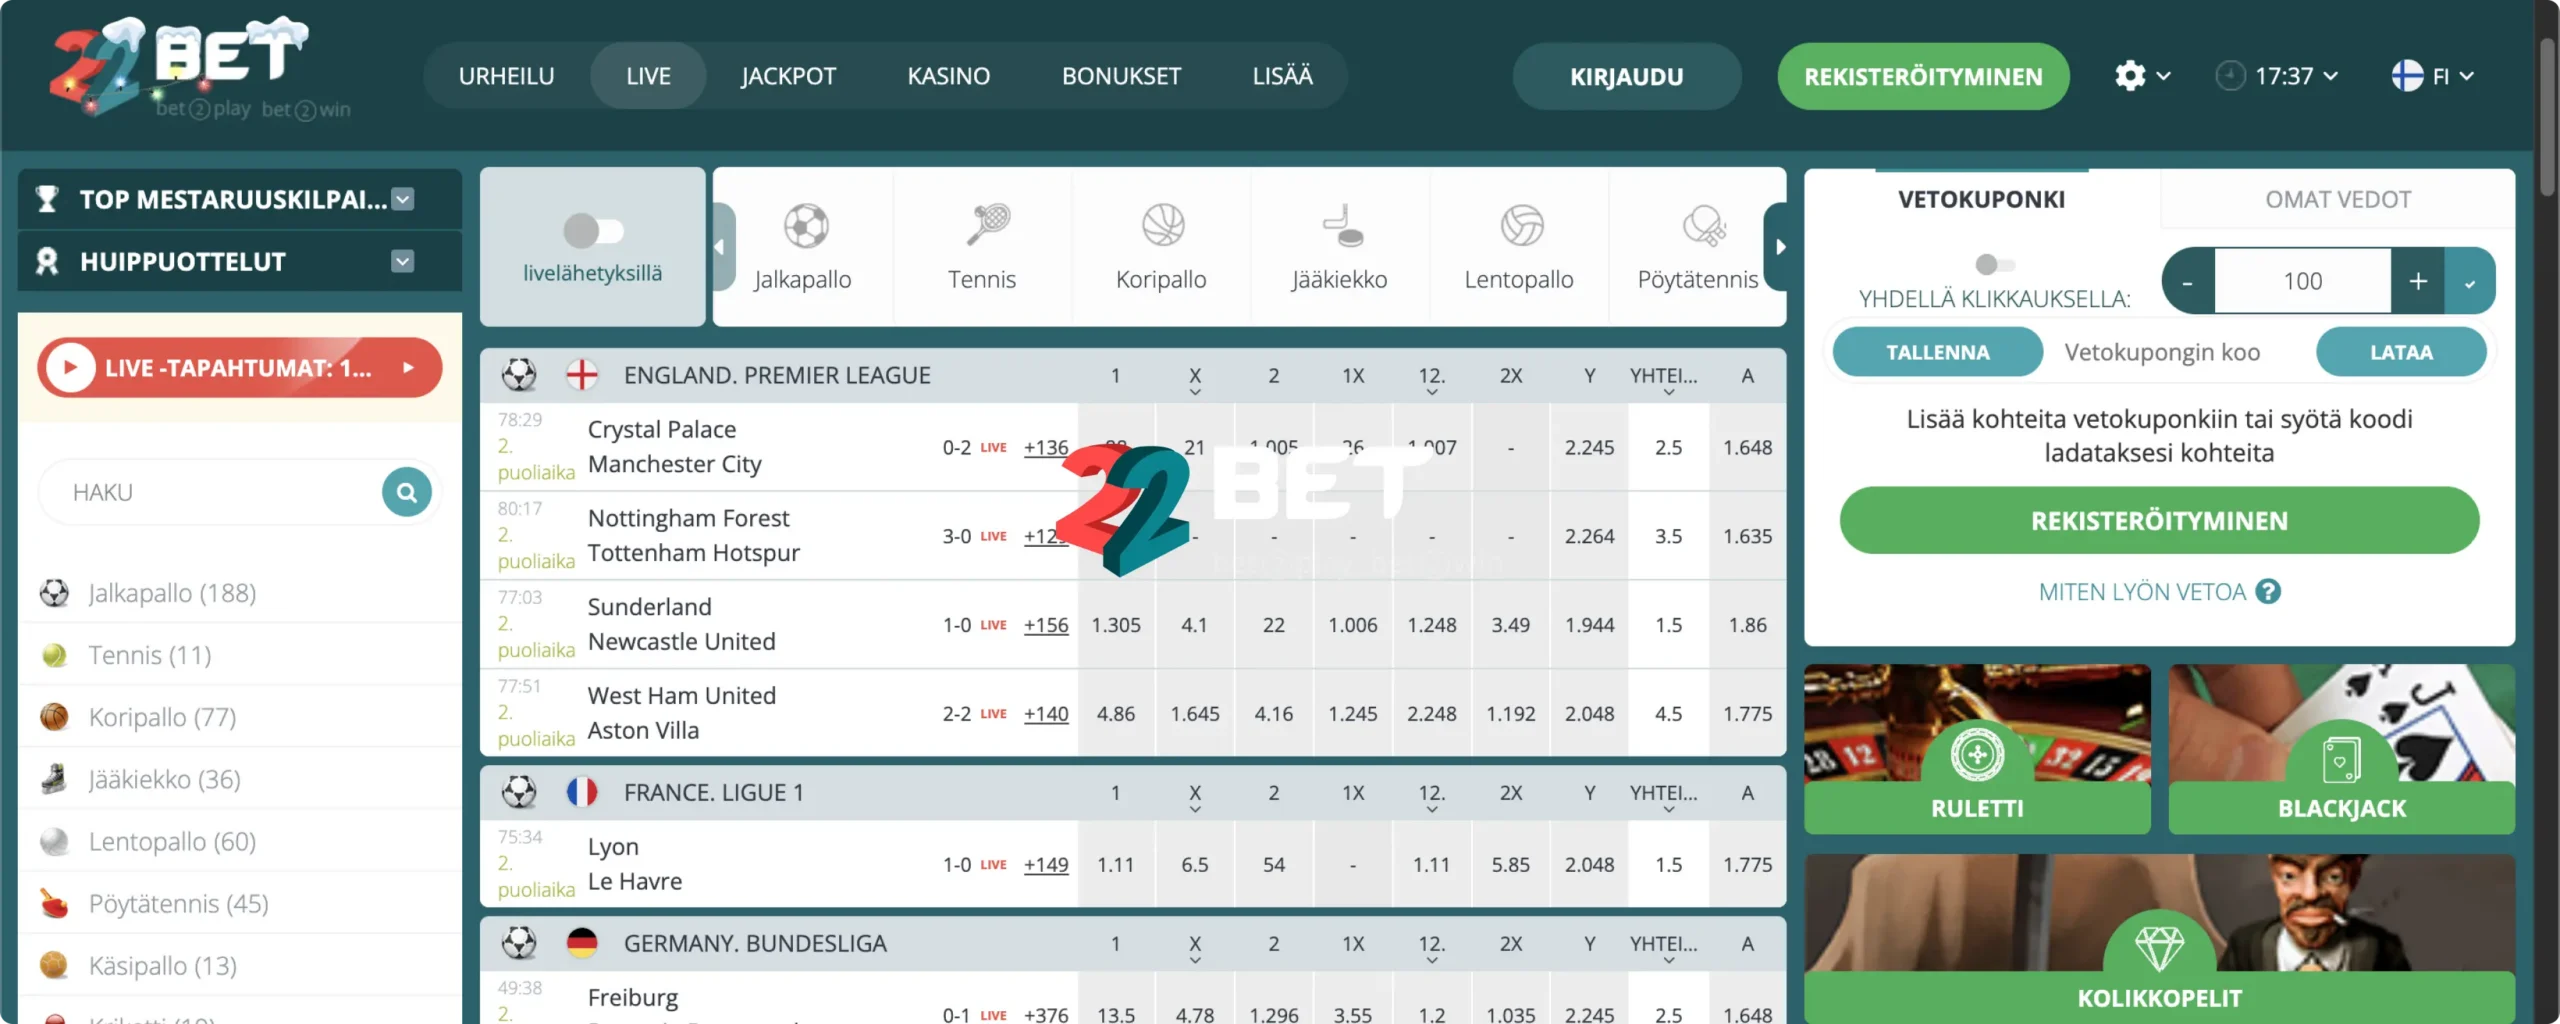Decrease stake with minus button
2560x1024 pixels.
pos(2188,281)
